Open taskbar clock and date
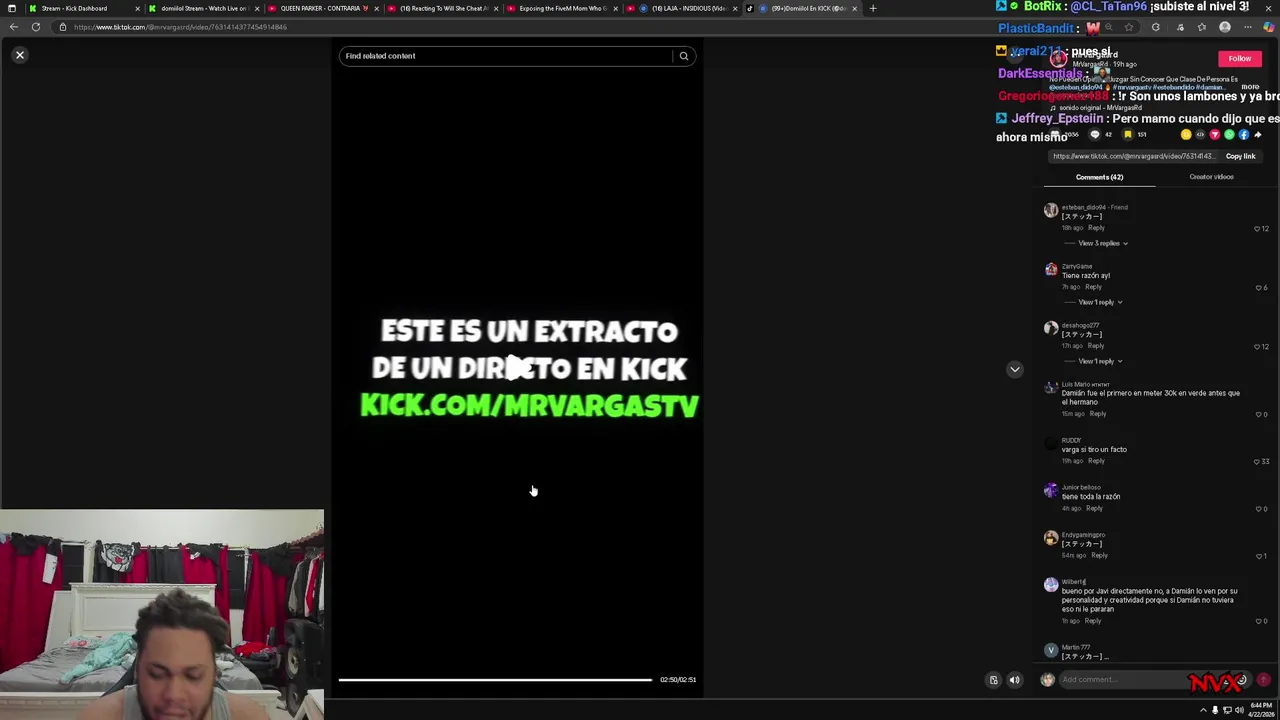The width and height of the screenshot is (1280, 720). [1260, 710]
